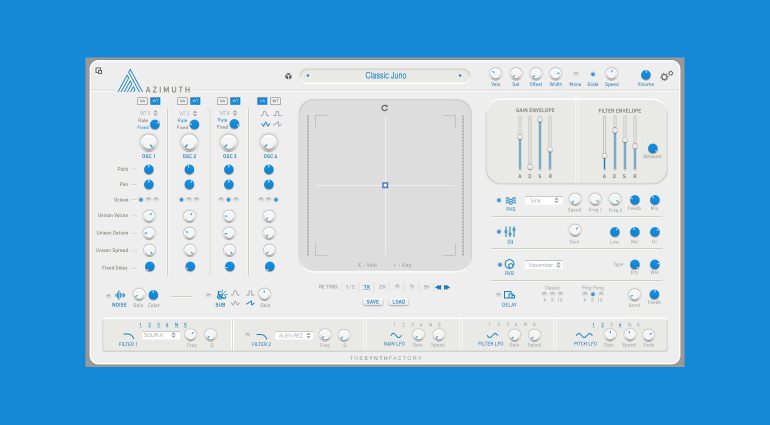Click the phaser PHS waves icon
The width and height of the screenshot is (770, 425).
[x=511, y=200]
